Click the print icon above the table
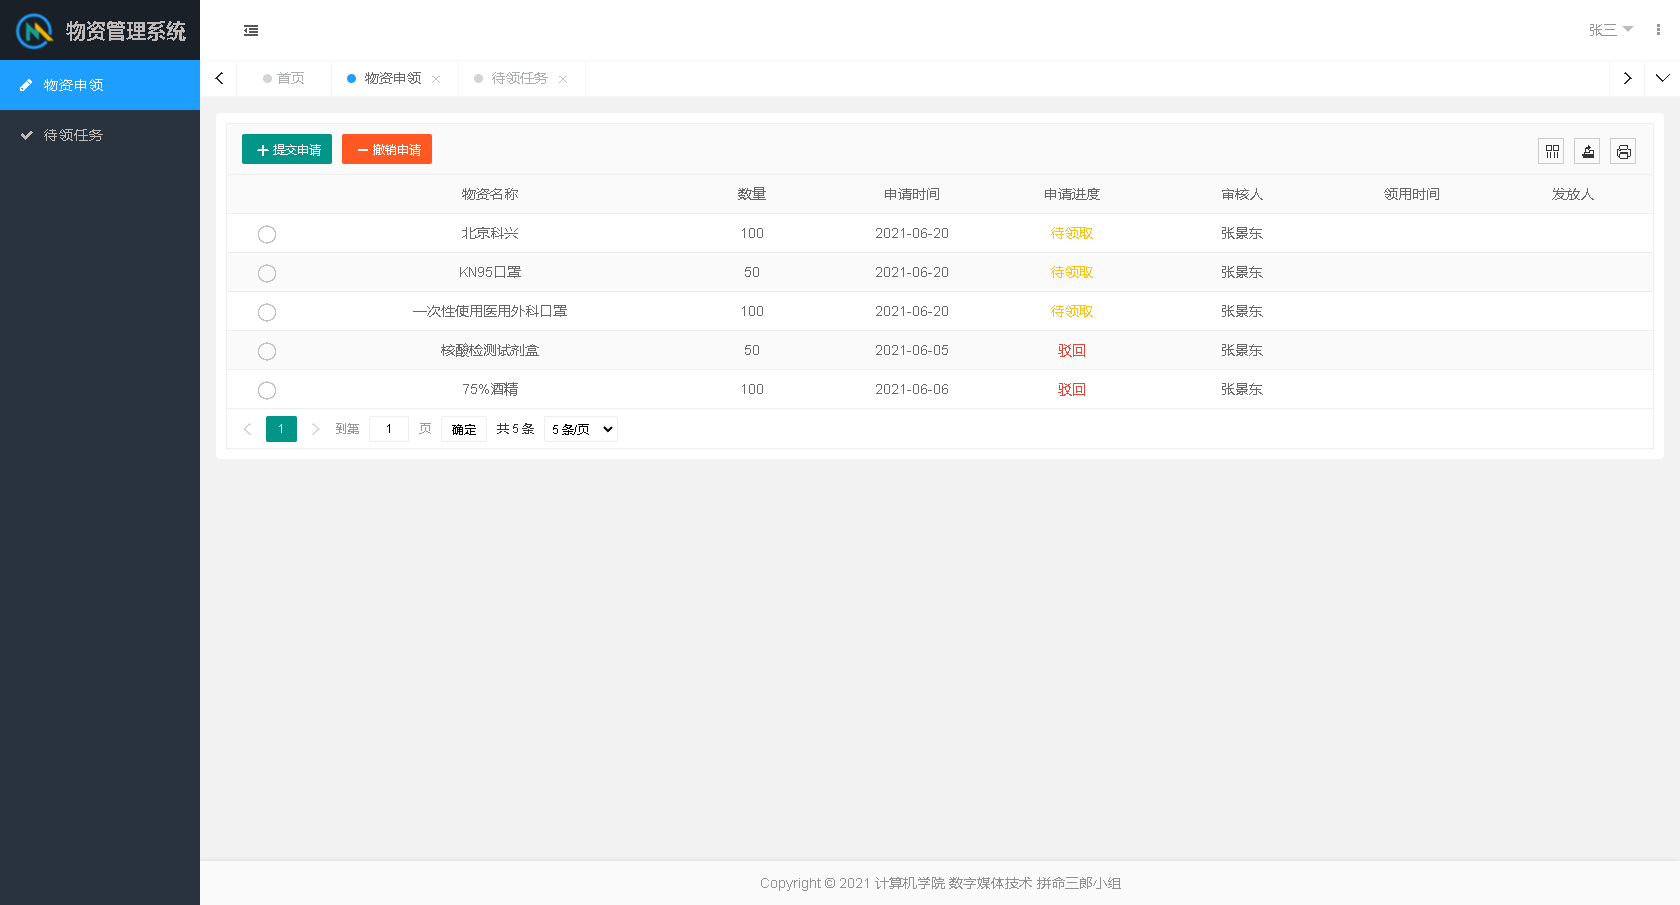1680x905 pixels. click(x=1623, y=151)
